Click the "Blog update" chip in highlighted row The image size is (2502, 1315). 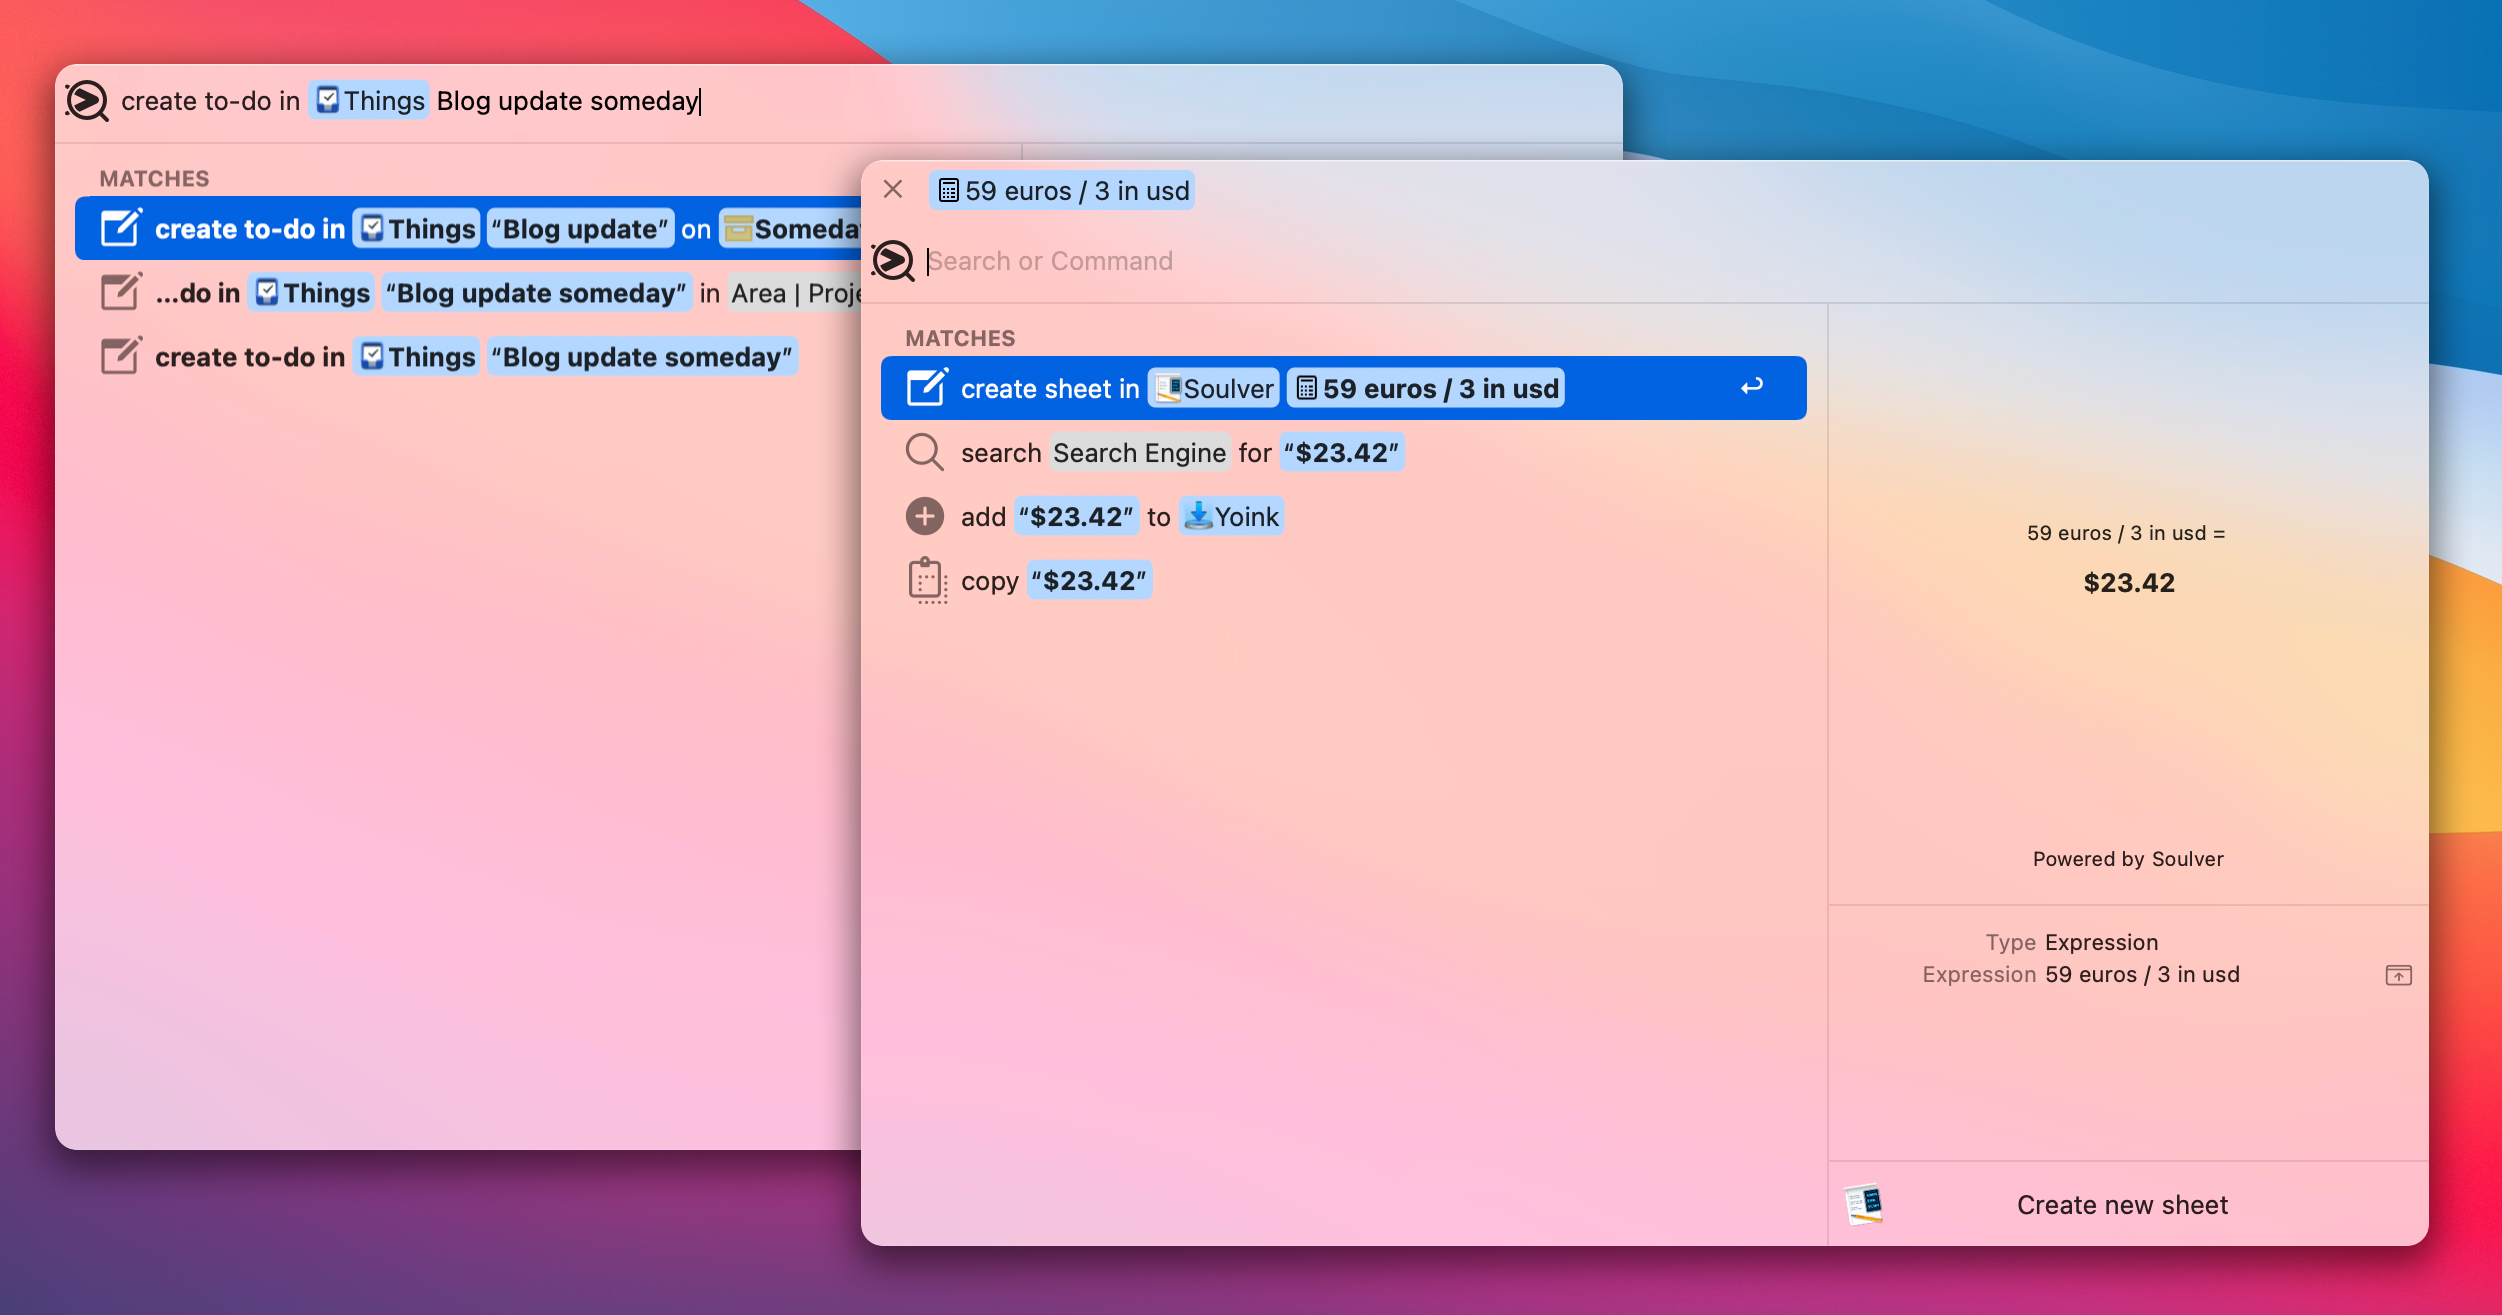(x=580, y=228)
